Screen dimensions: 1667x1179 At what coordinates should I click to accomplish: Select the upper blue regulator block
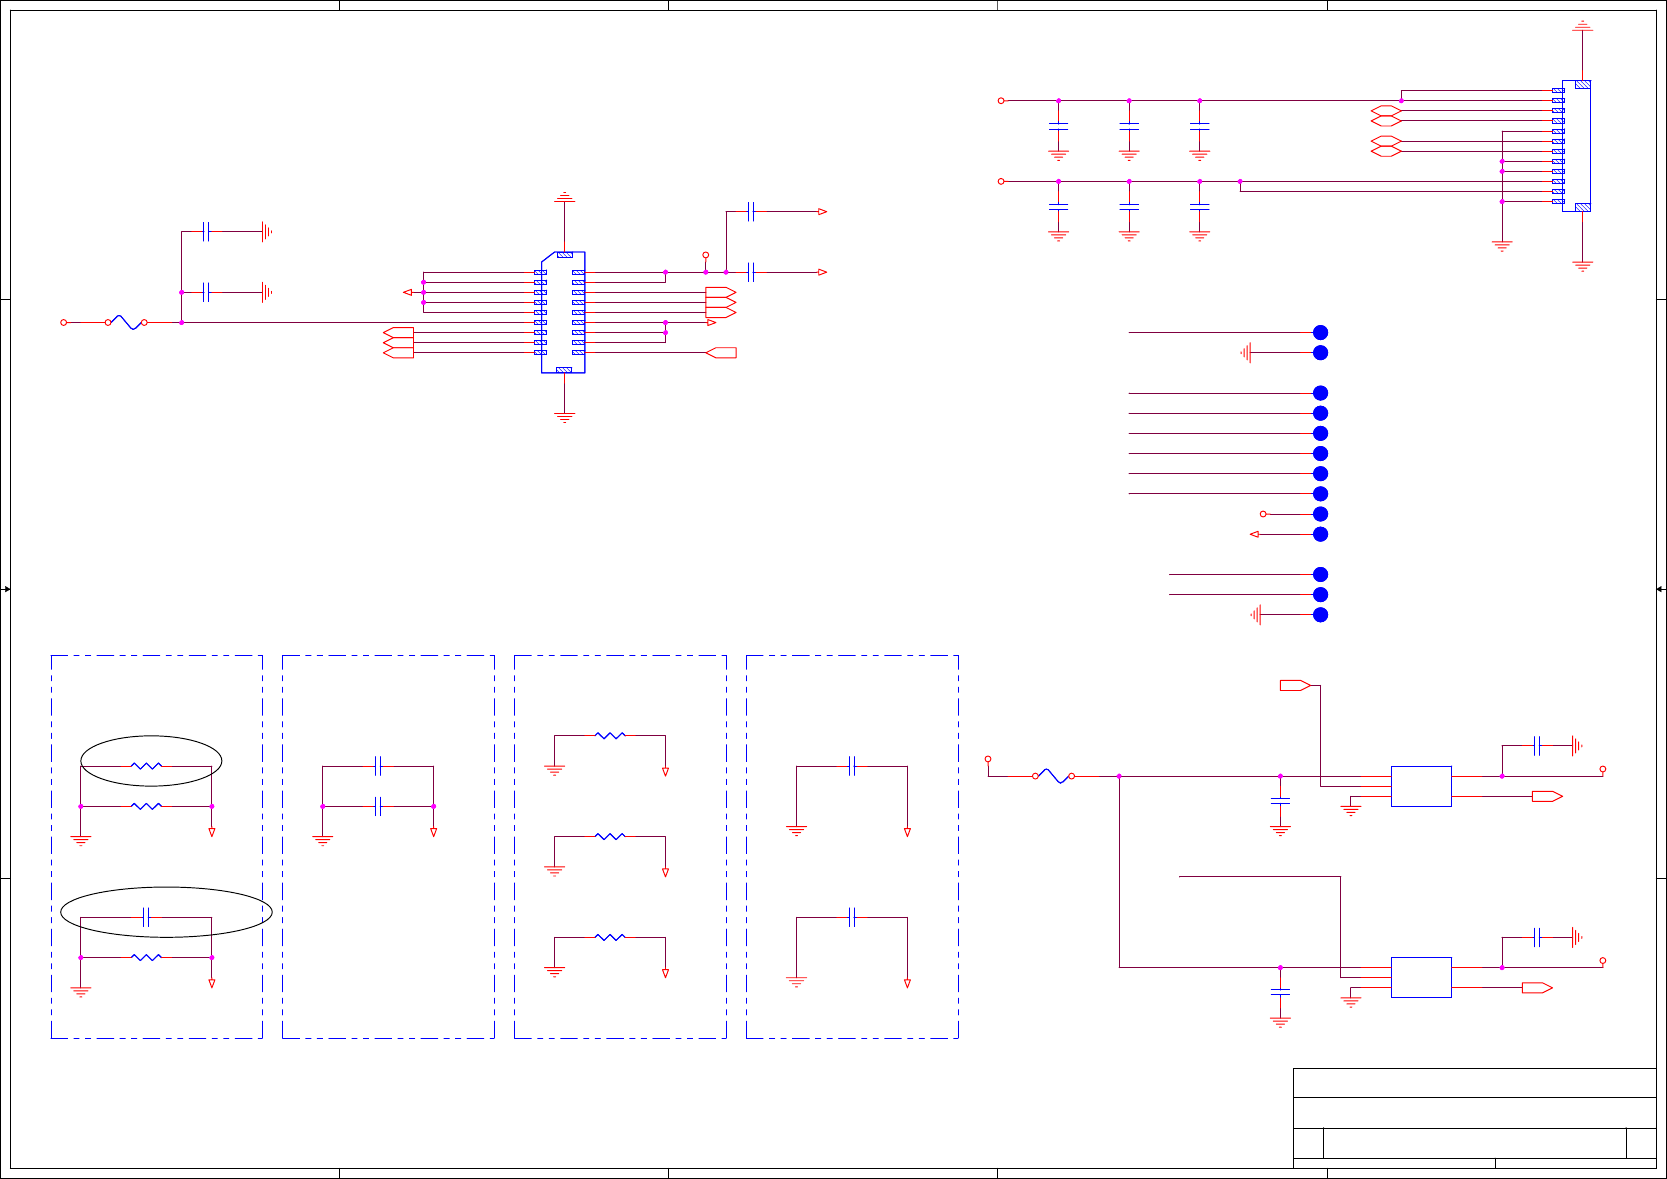click(1421, 786)
